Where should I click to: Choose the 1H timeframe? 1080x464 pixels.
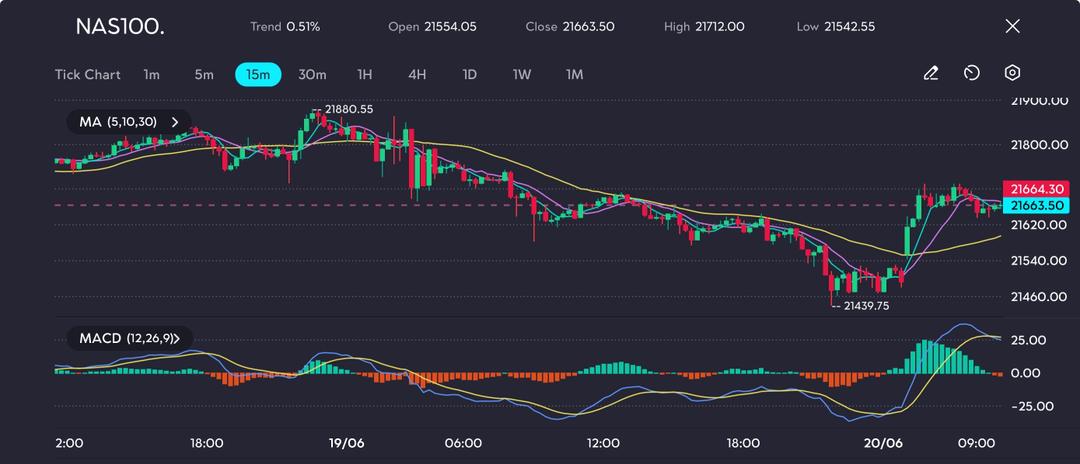(365, 75)
